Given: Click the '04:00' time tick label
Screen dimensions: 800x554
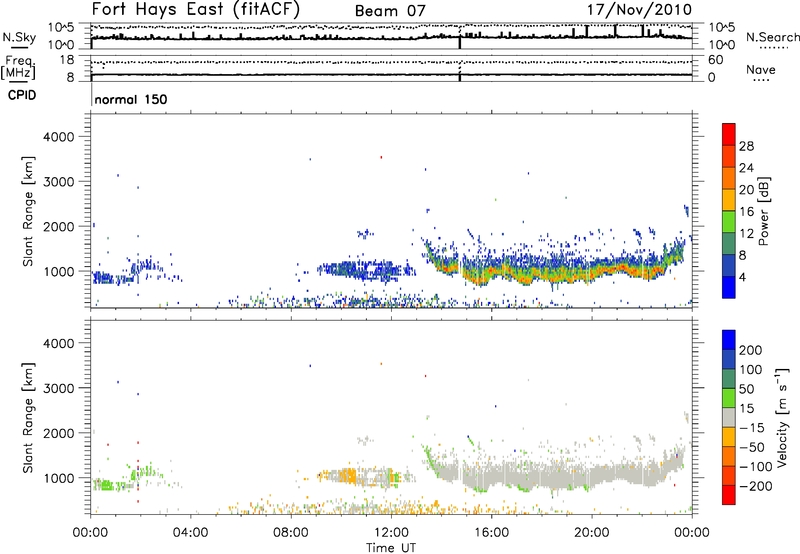Looking at the screenshot, I should coord(191,533).
